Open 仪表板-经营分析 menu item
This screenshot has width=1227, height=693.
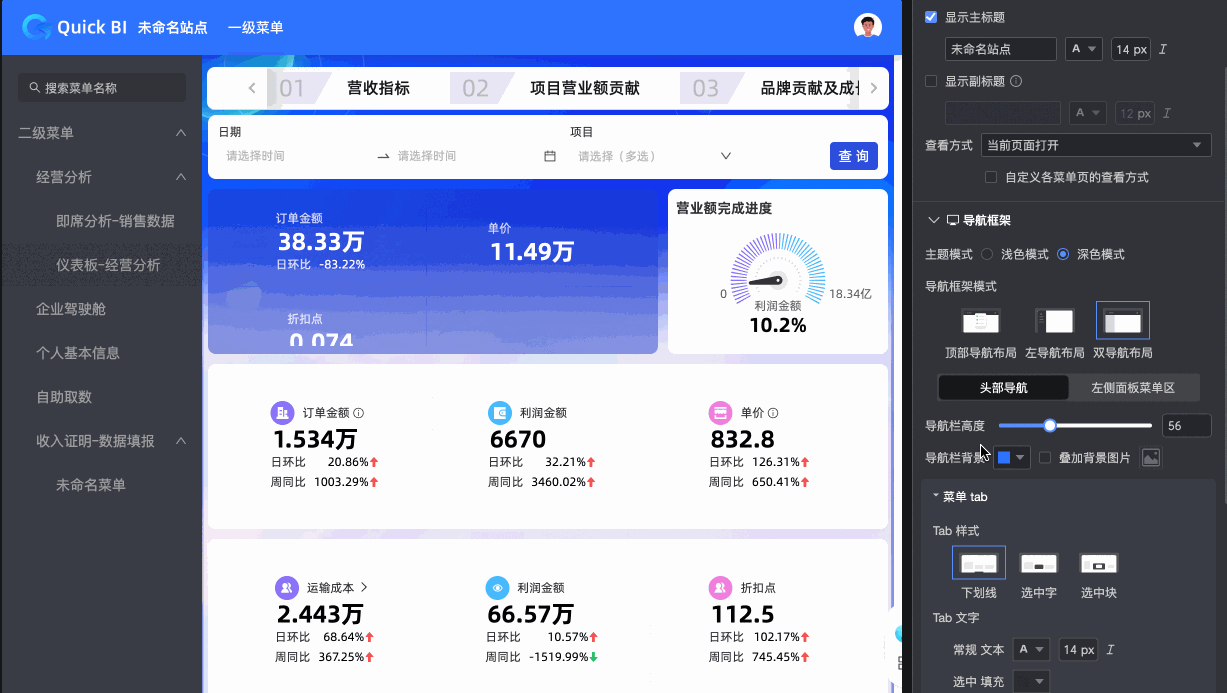[x=108, y=265]
